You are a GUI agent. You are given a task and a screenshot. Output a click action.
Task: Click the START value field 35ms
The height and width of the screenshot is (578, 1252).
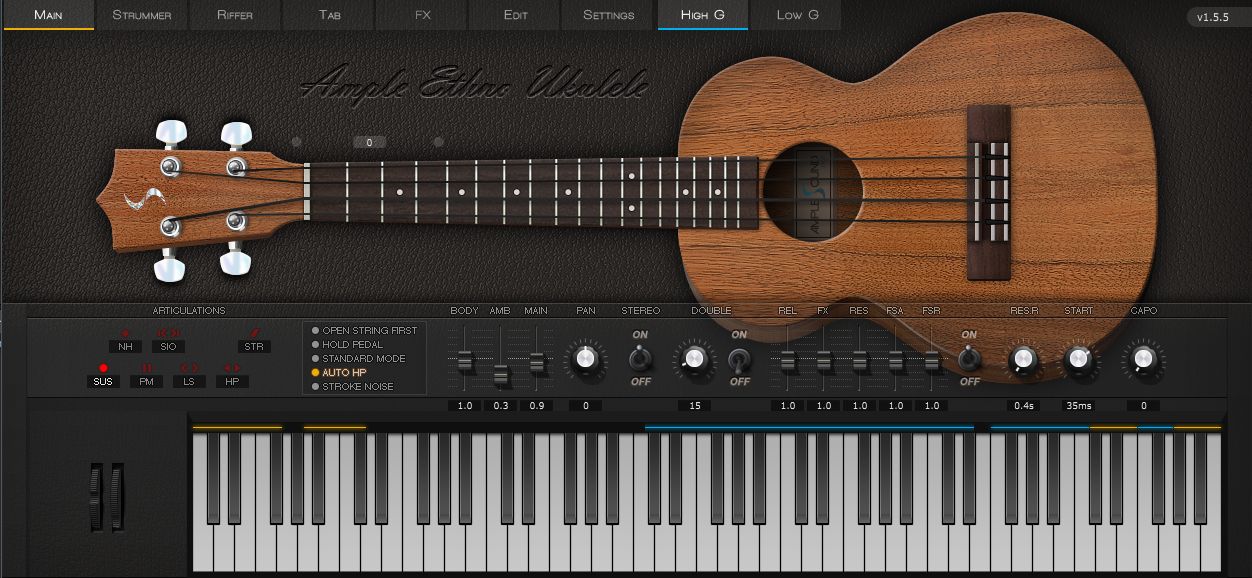pyautogui.click(x=1078, y=406)
